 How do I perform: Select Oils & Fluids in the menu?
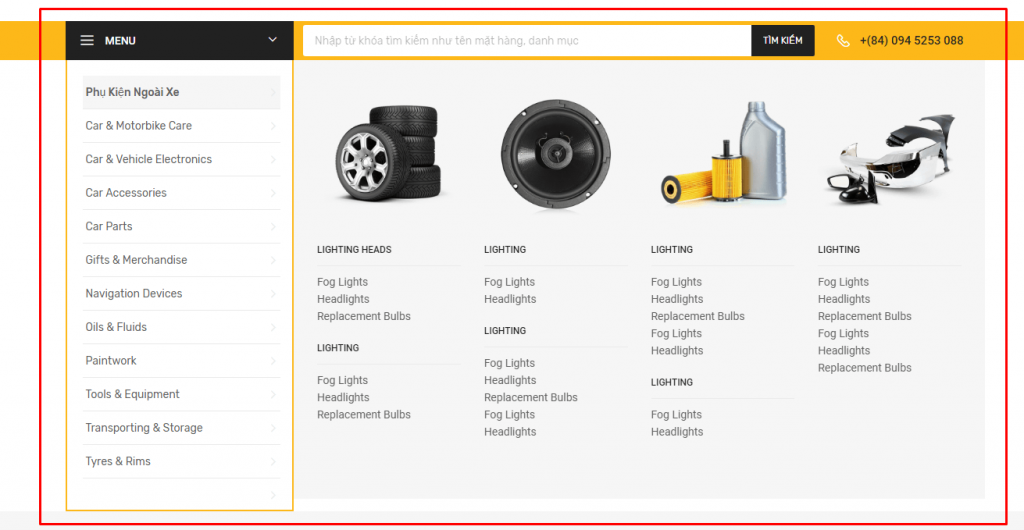coord(116,327)
